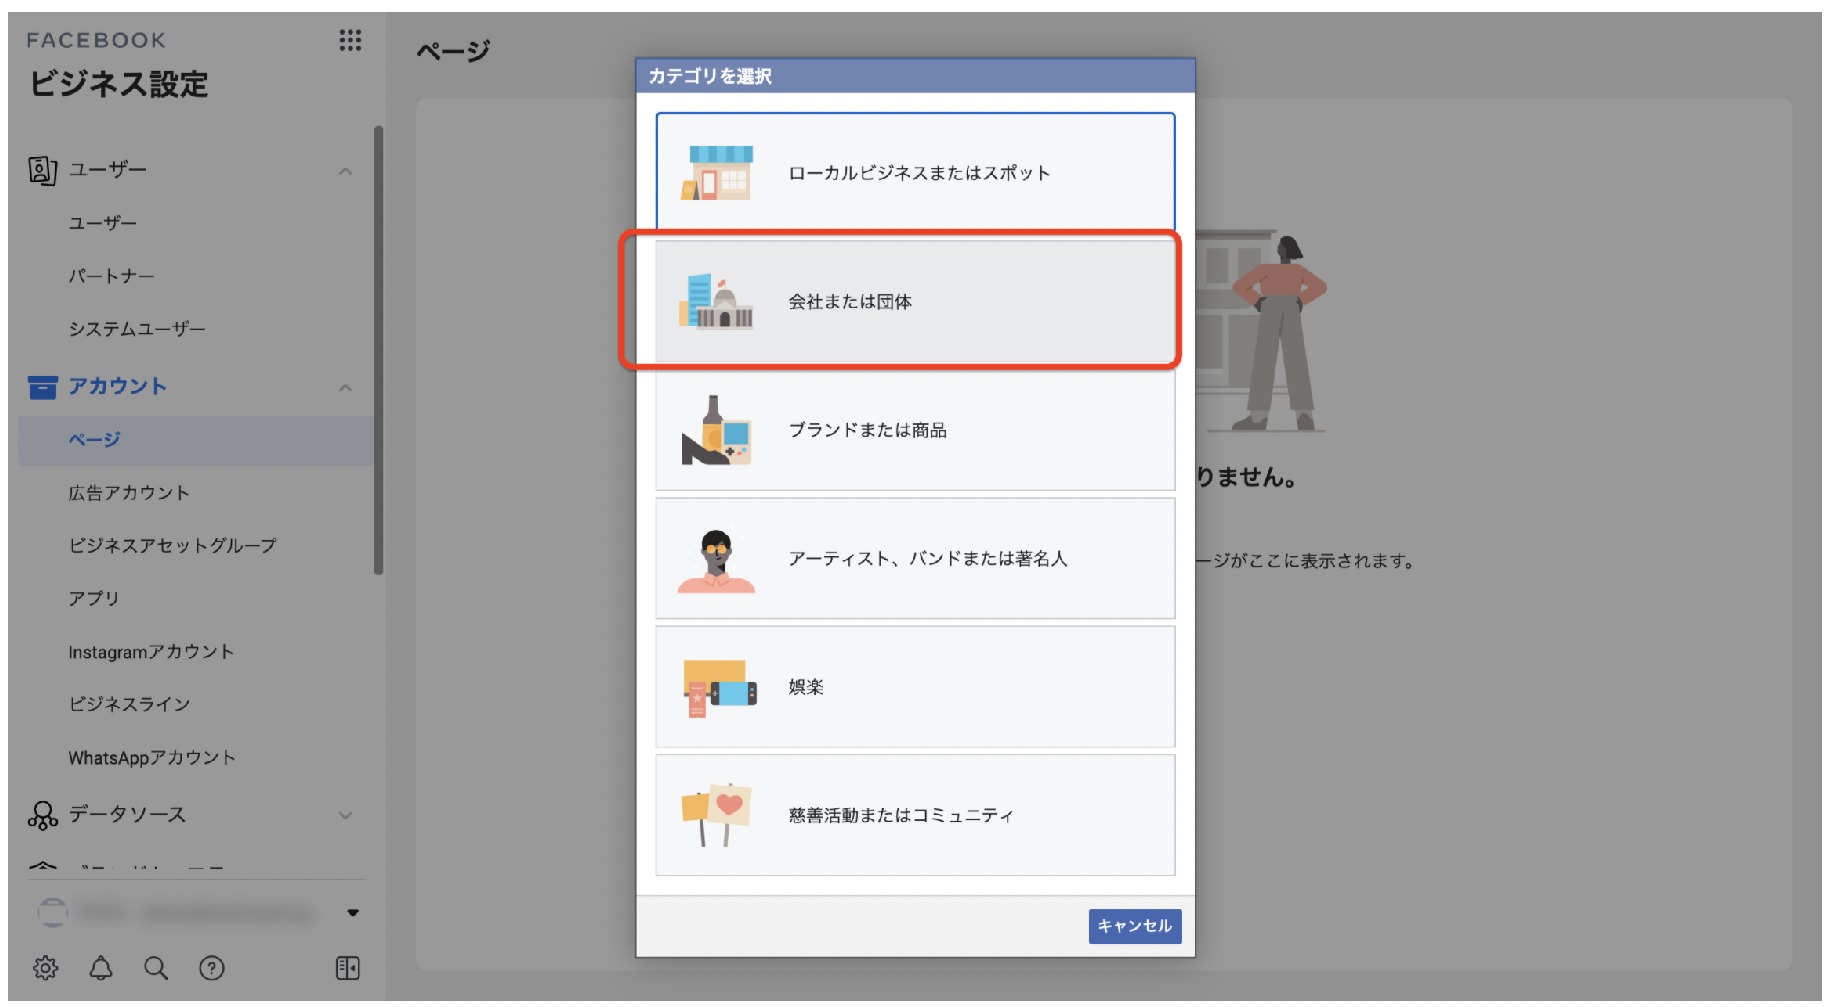
Task: Open the apps grid icon beside Facebook logo
Action: 350,40
